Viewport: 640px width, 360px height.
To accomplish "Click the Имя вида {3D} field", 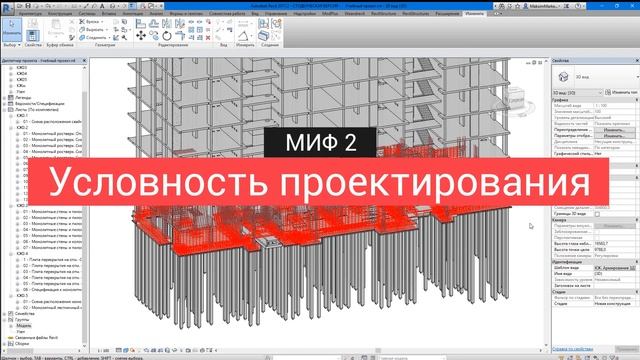I will point(615,274).
